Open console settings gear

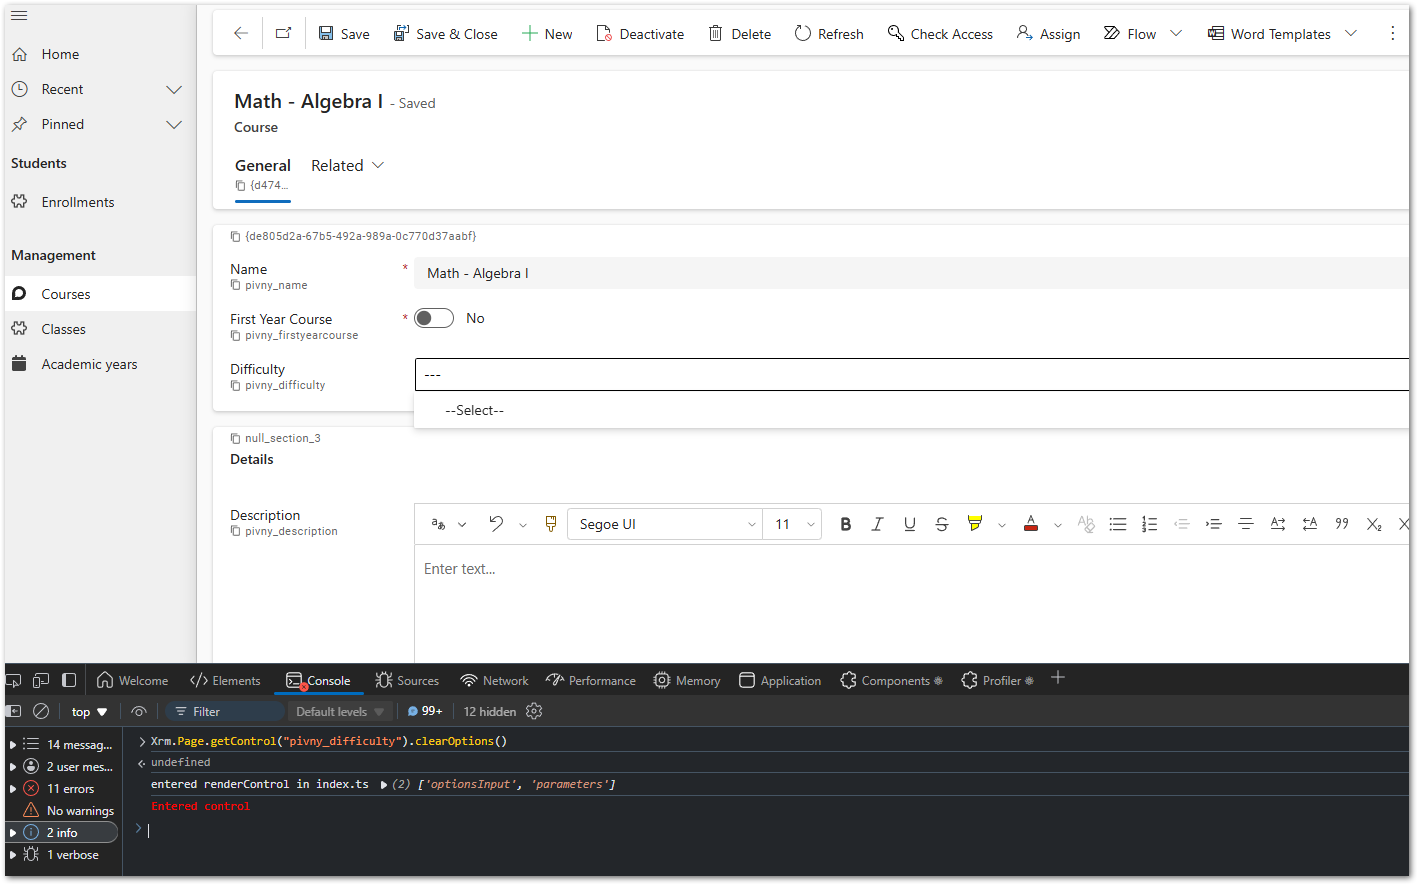534,711
